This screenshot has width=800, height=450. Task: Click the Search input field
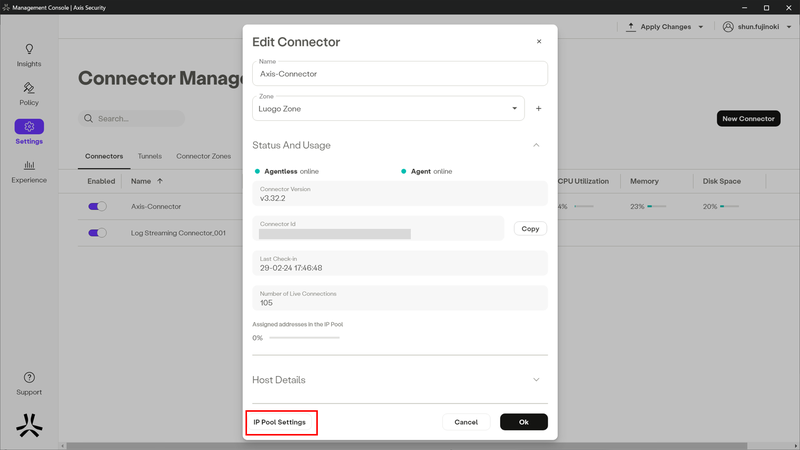pos(132,118)
